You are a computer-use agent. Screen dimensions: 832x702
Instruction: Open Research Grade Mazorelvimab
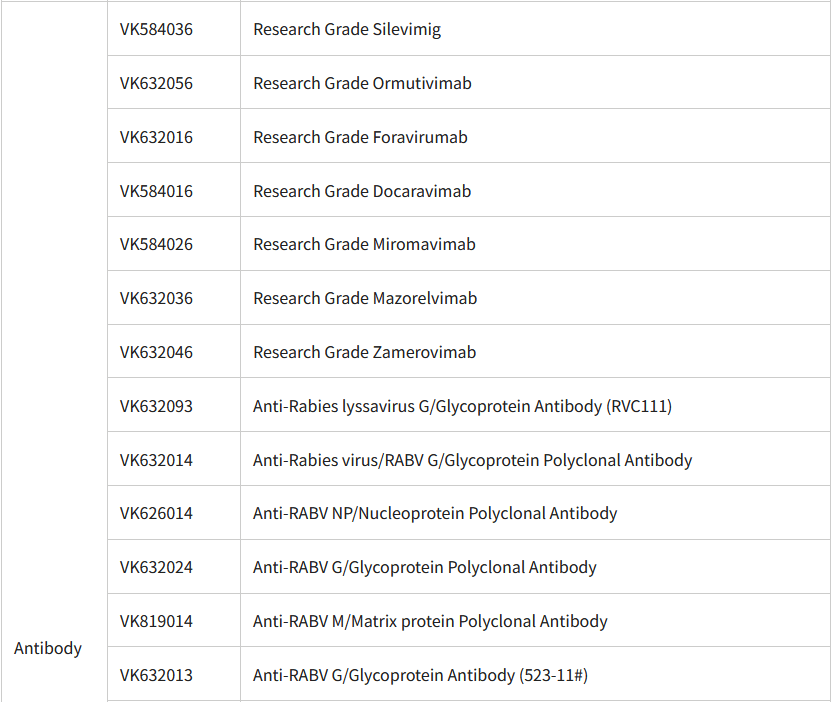tap(365, 298)
